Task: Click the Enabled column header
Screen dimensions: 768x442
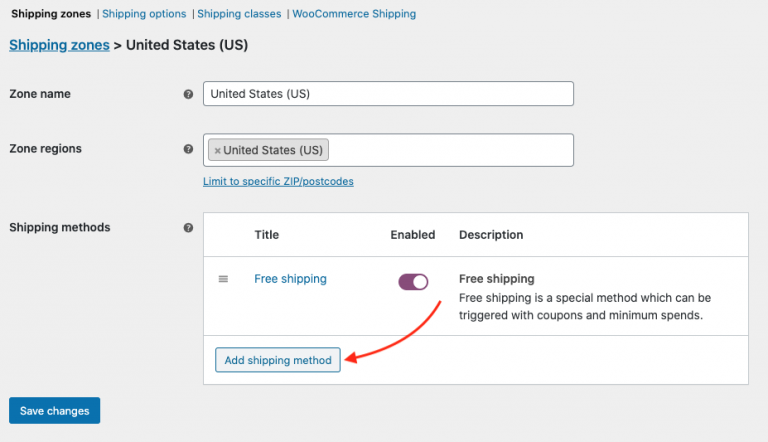Action: point(413,235)
